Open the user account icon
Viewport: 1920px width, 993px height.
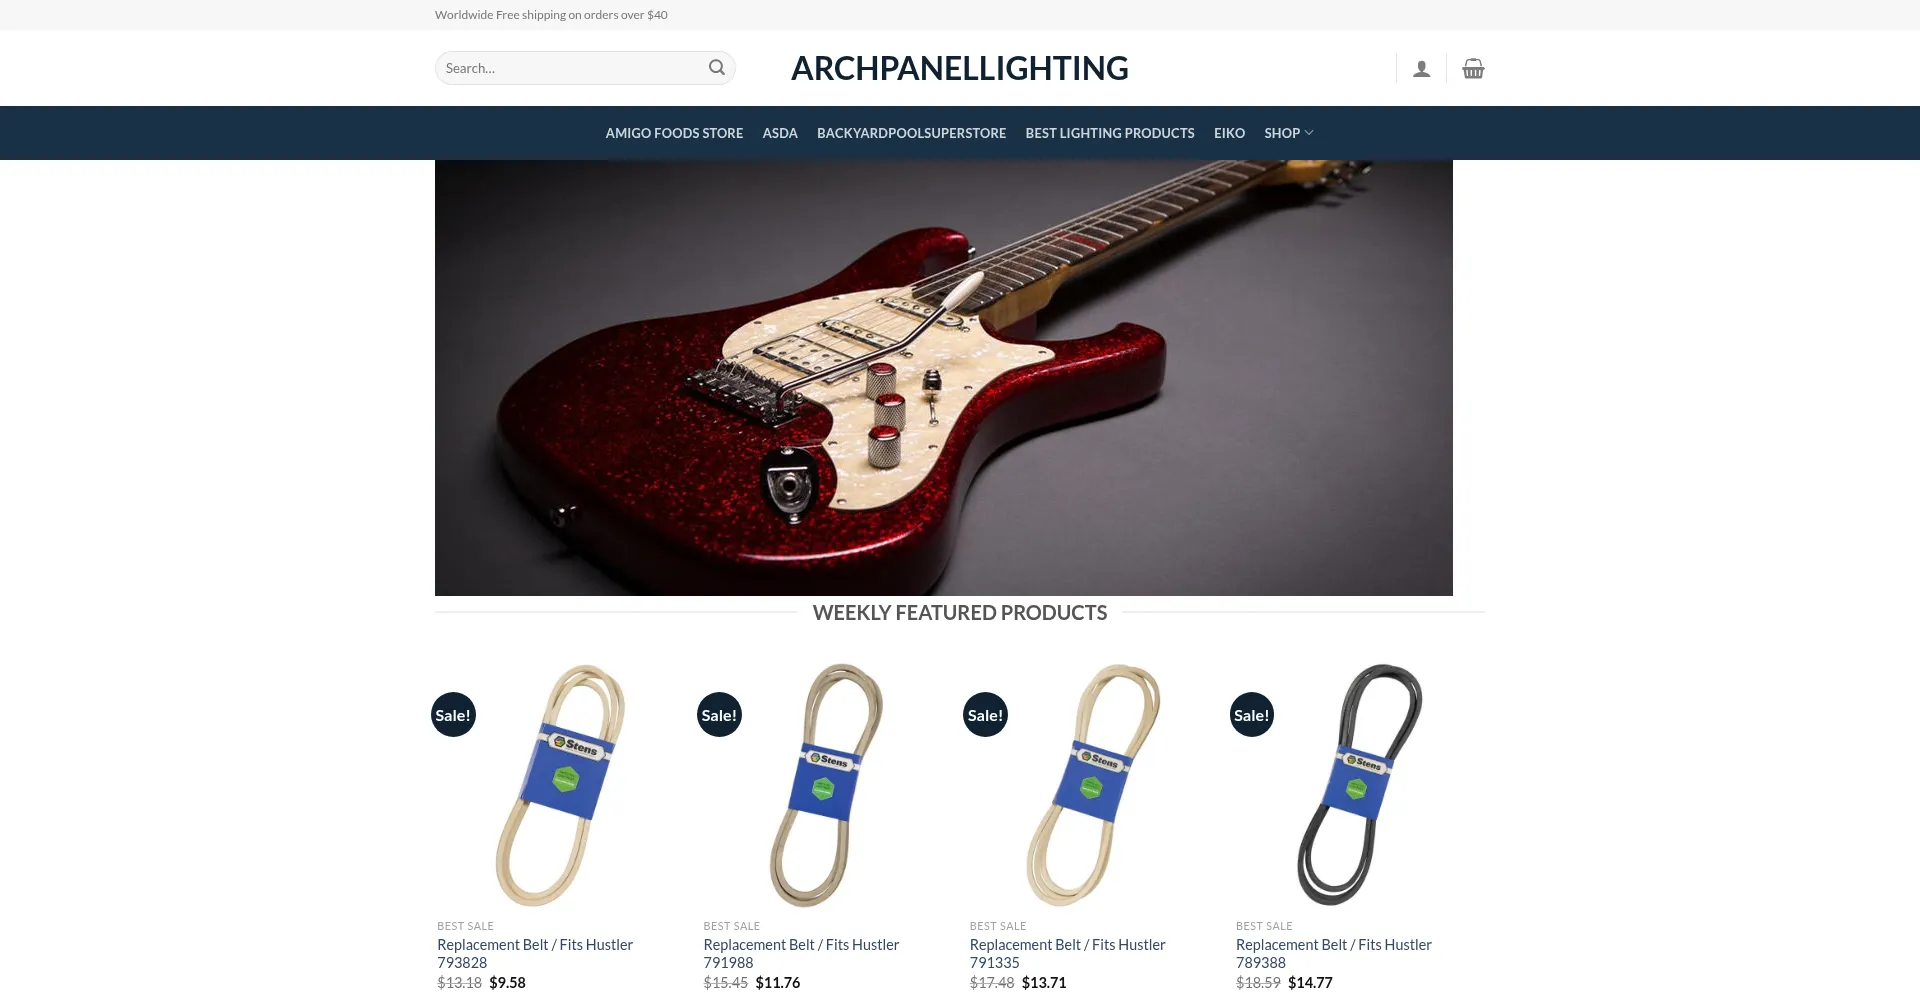click(1421, 69)
